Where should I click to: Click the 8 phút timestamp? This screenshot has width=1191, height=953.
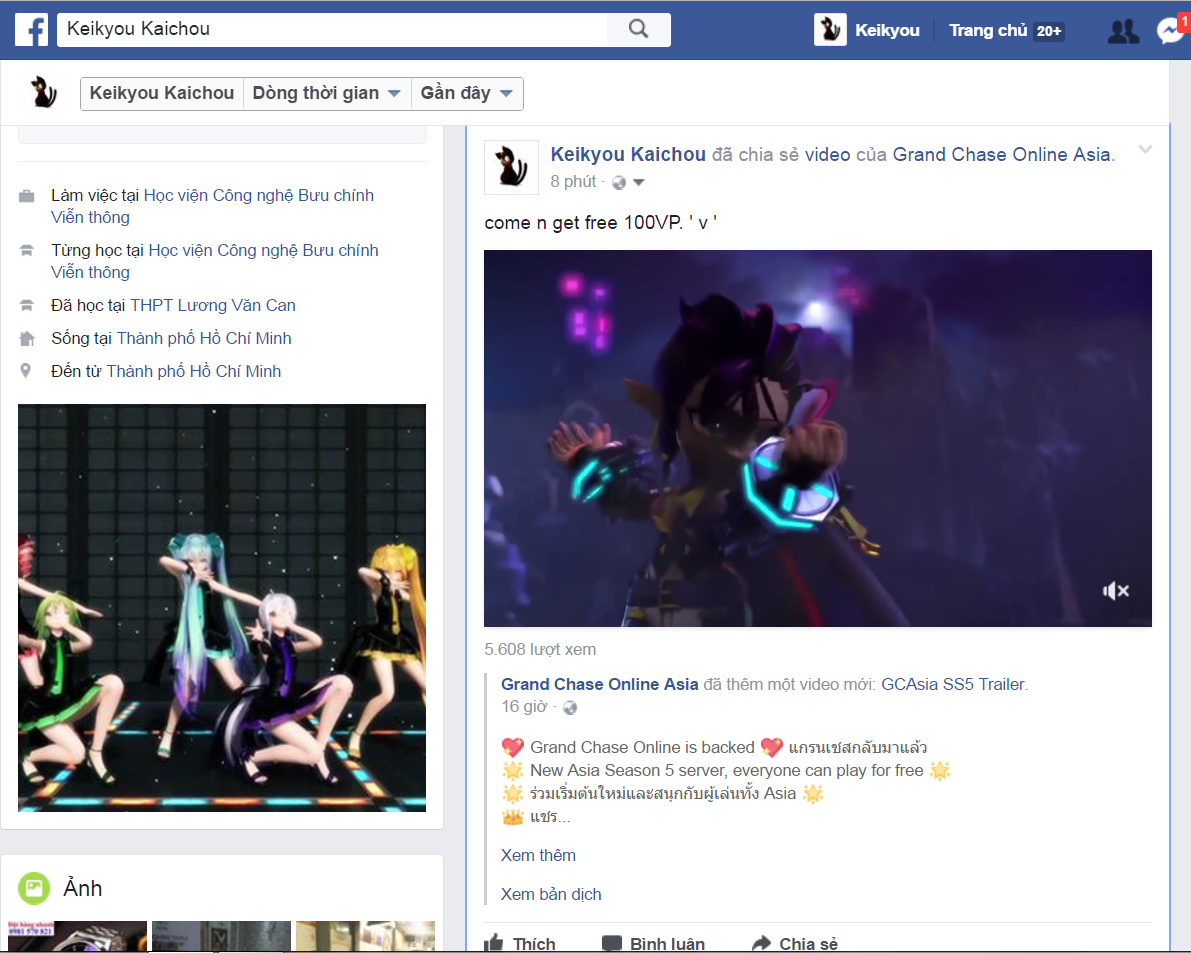click(573, 181)
